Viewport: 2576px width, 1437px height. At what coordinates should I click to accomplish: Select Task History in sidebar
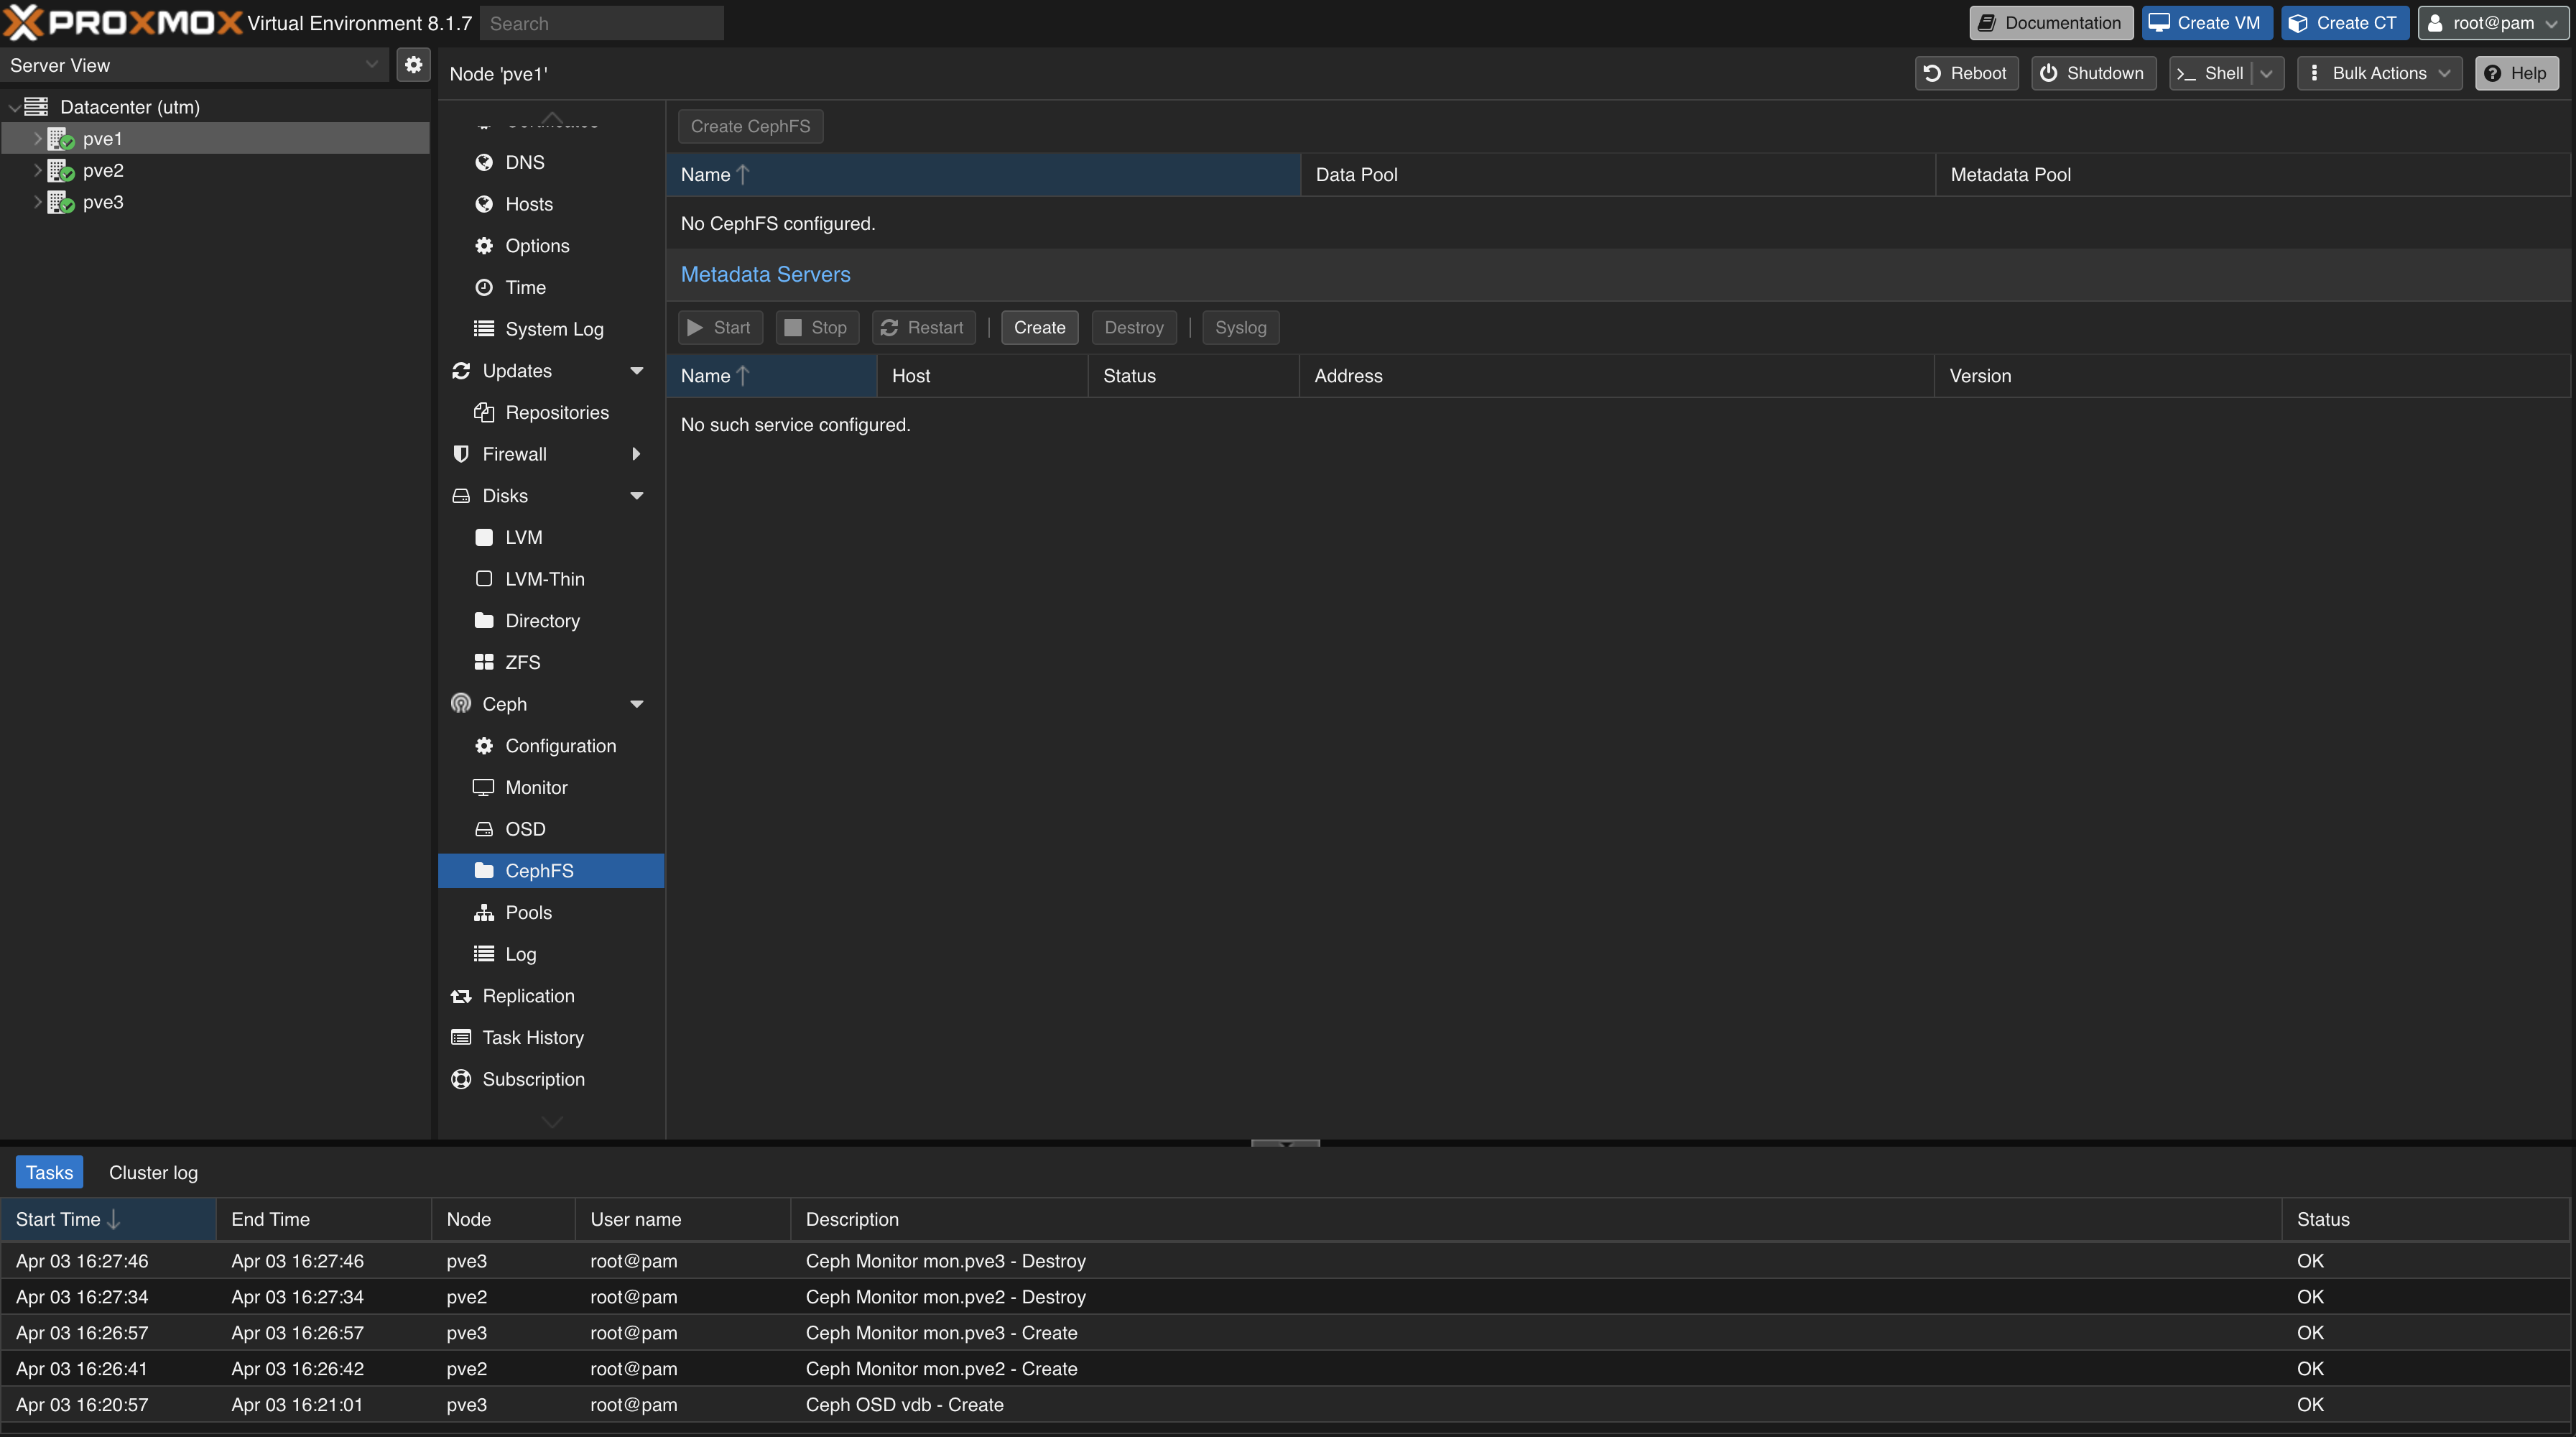pyautogui.click(x=532, y=1037)
